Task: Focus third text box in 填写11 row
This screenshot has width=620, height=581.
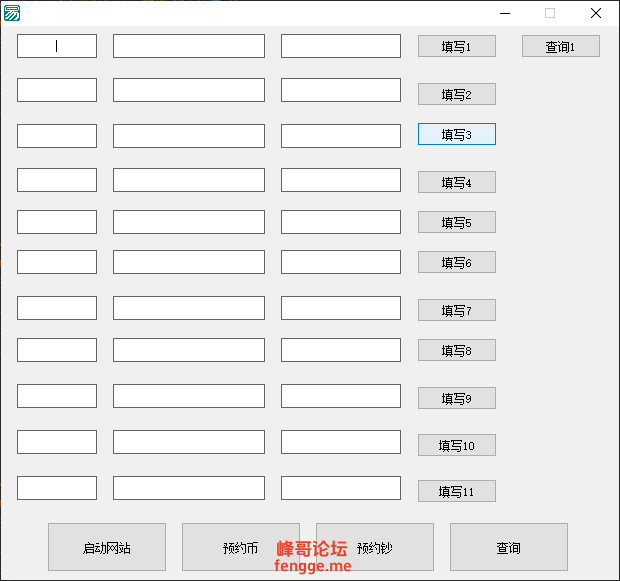Action: (341, 488)
